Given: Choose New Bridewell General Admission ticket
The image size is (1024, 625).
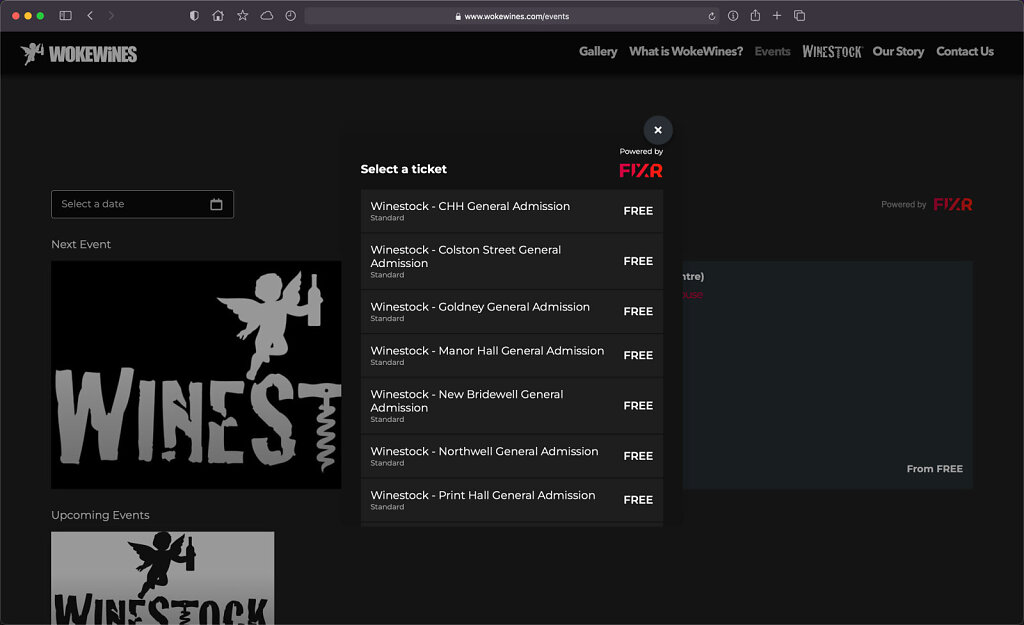Looking at the screenshot, I should click(512, 406).
